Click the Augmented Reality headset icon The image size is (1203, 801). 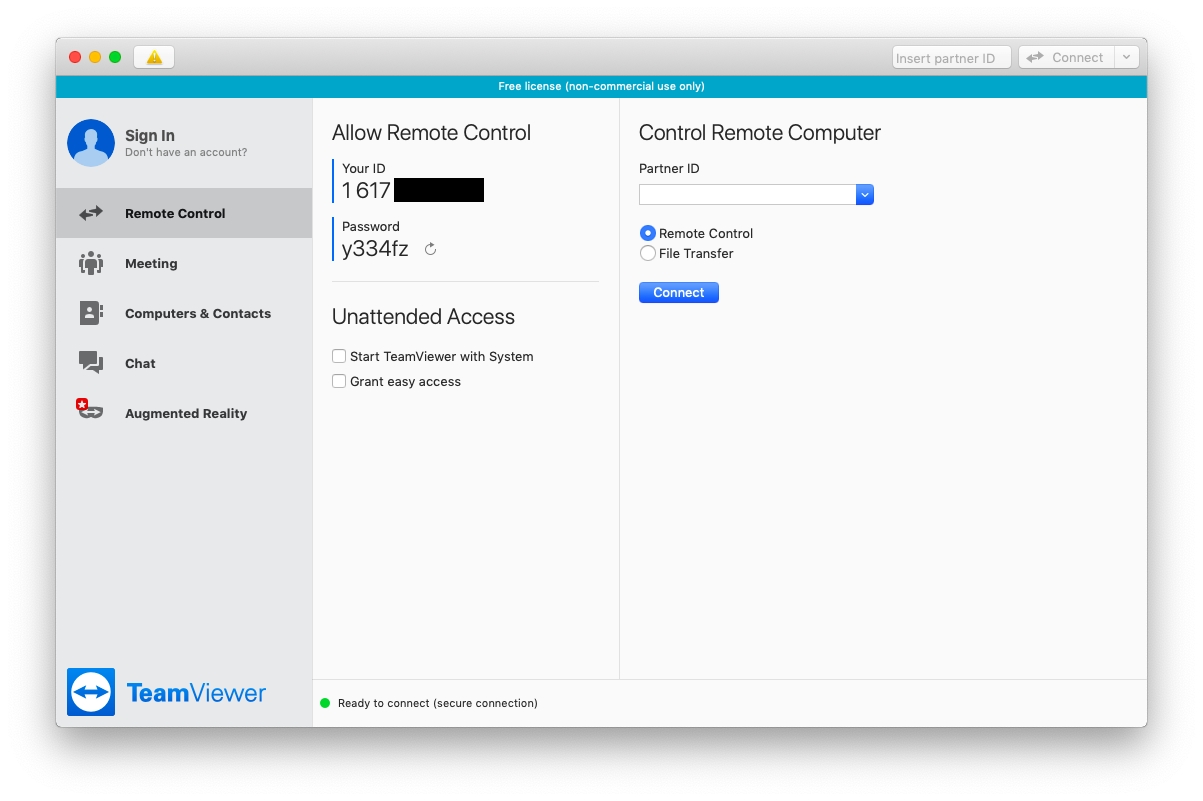click(90, 411)
